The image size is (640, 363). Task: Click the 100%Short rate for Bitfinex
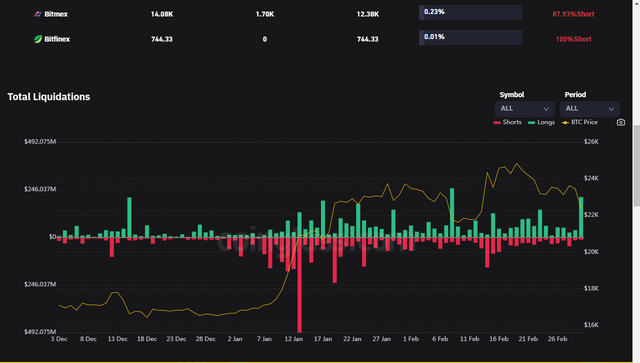click(573, 39)
